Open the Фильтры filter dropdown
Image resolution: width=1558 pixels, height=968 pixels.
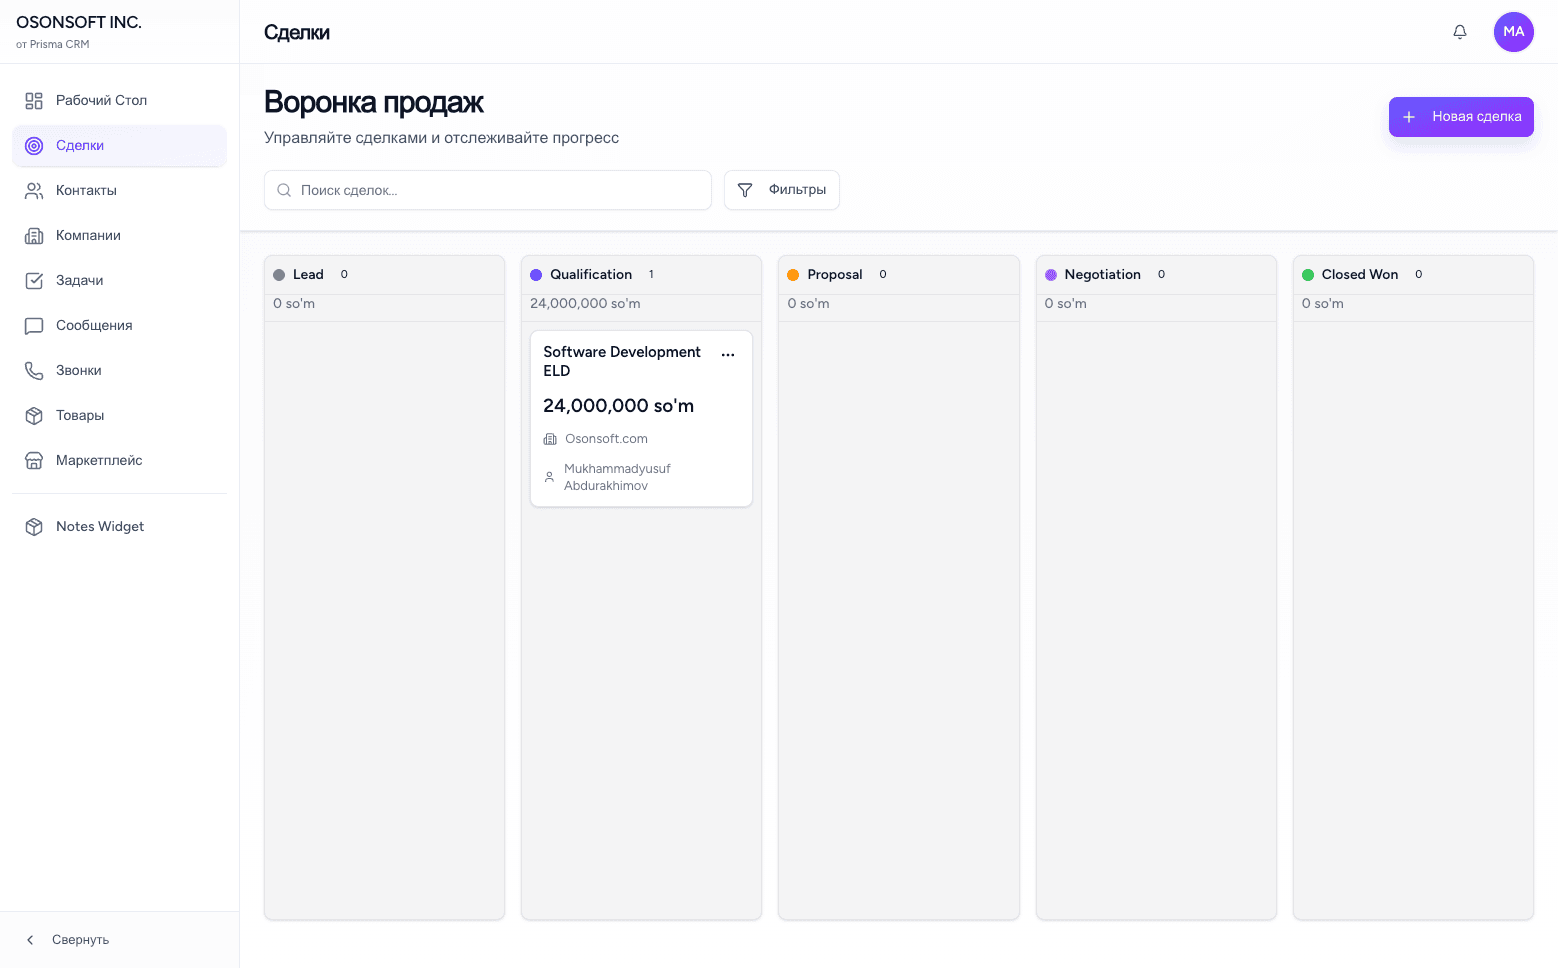(x=781, y=190)
